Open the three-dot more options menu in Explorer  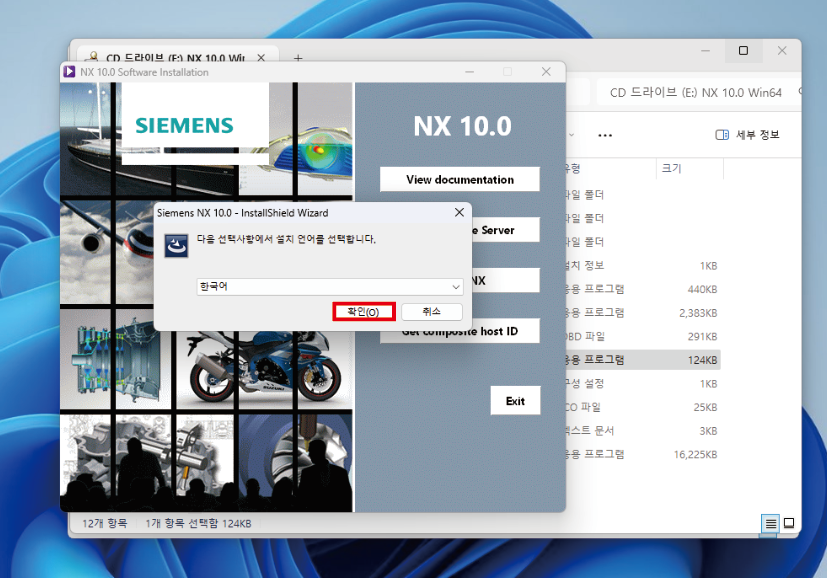click(605, 136)
